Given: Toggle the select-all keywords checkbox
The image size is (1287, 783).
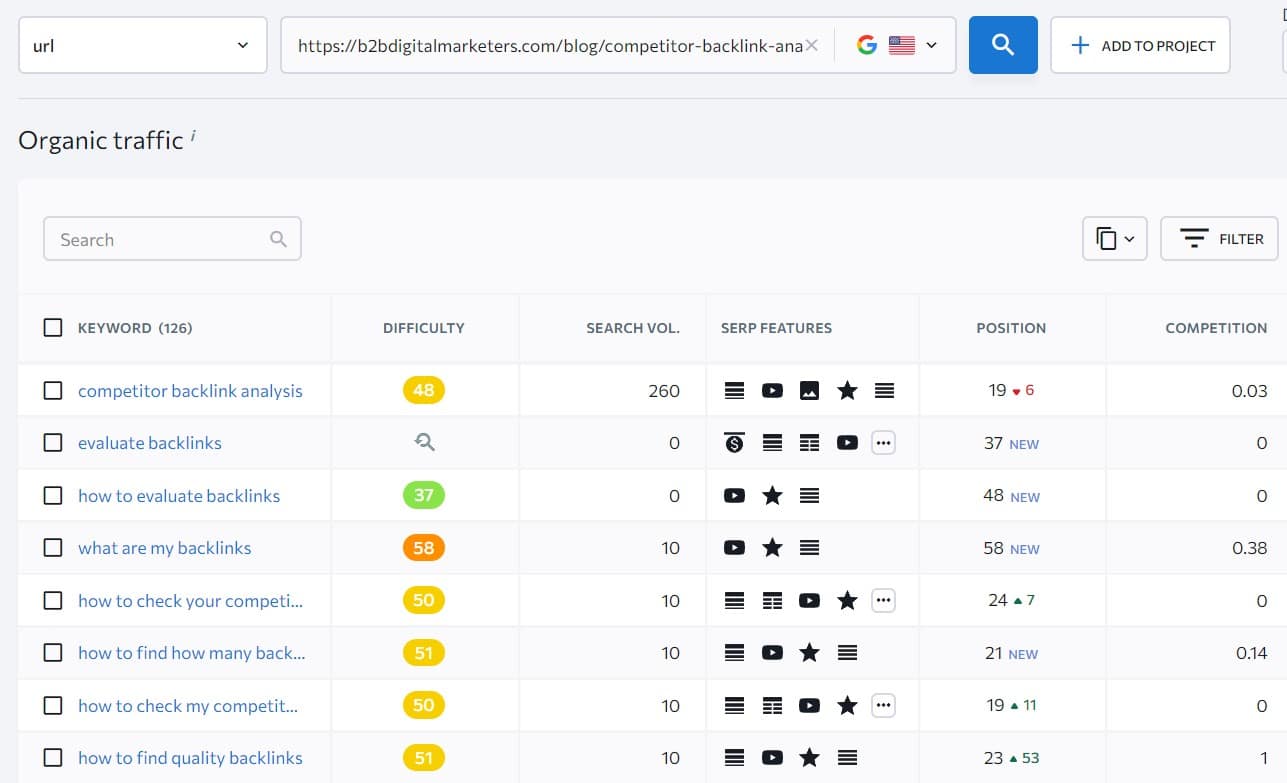Looking at the screenshot, I should pyautogui.click(x=53, y=327).
